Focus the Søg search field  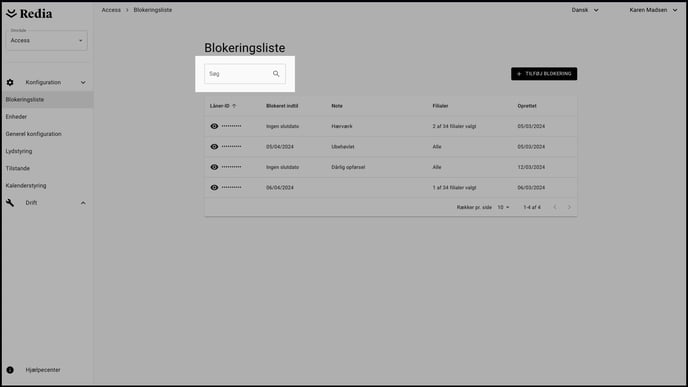tap(245, 74)
